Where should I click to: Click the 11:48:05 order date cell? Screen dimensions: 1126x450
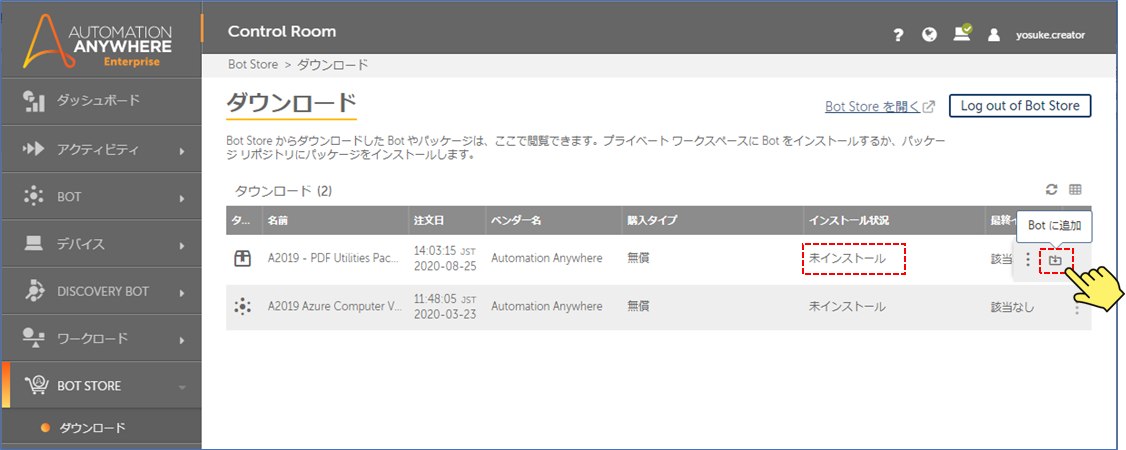click(446, 306)
